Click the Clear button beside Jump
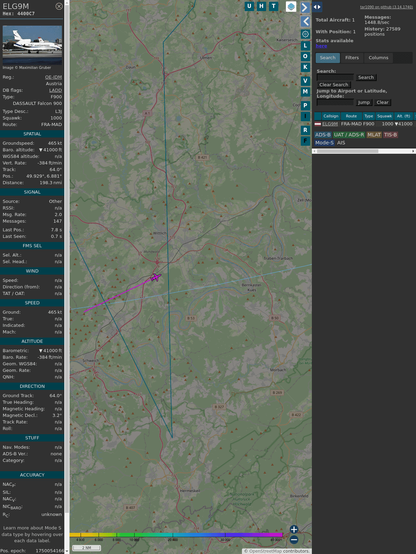 tap(382, 102)
